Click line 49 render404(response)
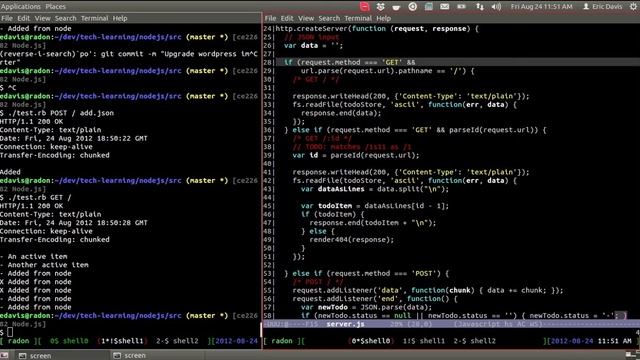The height and width of the screenshot is (360, 640). (352, 240)
